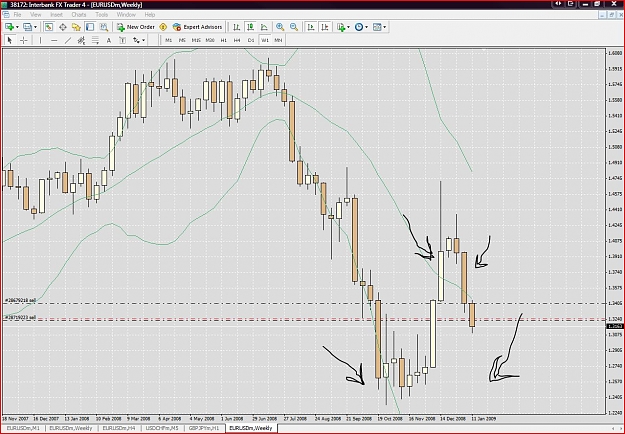
Task: Open a new chart window icon
Action: 9,27
